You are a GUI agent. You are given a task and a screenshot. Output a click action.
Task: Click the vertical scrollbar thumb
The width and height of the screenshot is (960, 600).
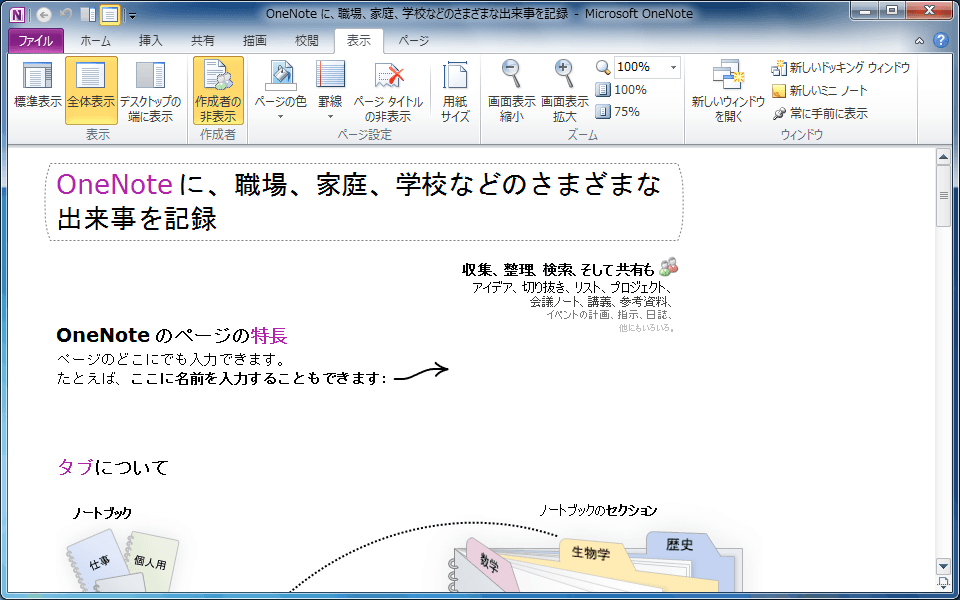943,195
